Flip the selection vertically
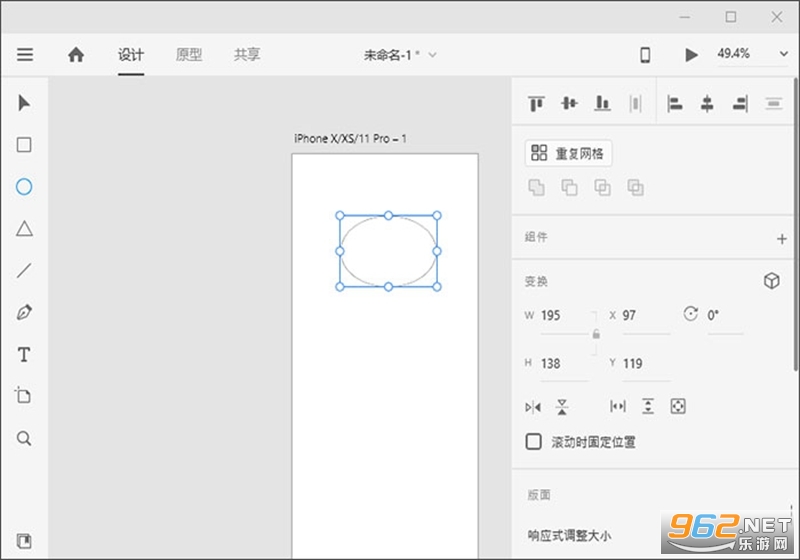The image size is (800, 560). click(x=562, y=407)
